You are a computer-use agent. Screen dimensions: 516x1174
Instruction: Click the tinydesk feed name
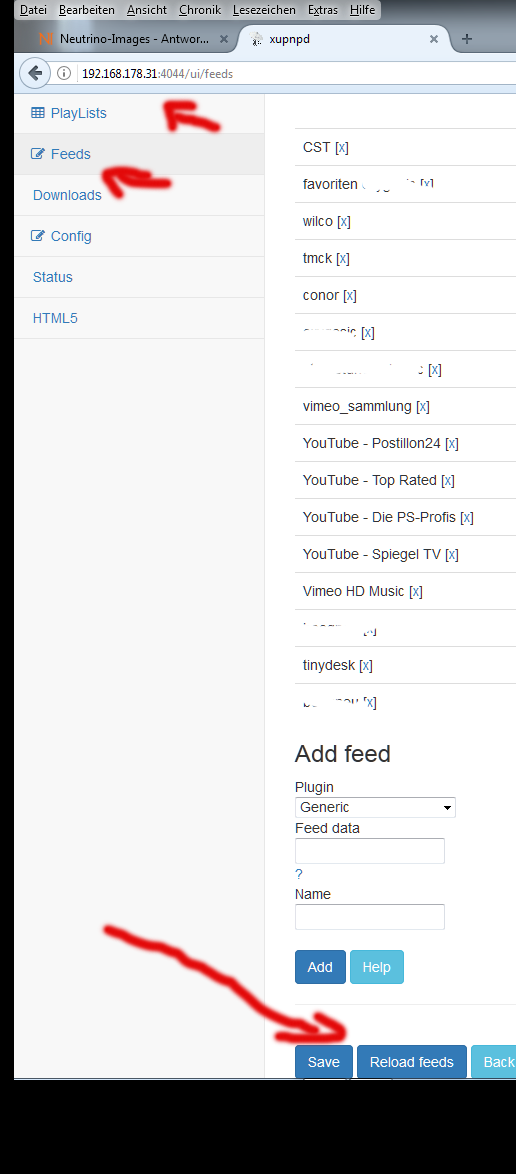tap(329, 665)
